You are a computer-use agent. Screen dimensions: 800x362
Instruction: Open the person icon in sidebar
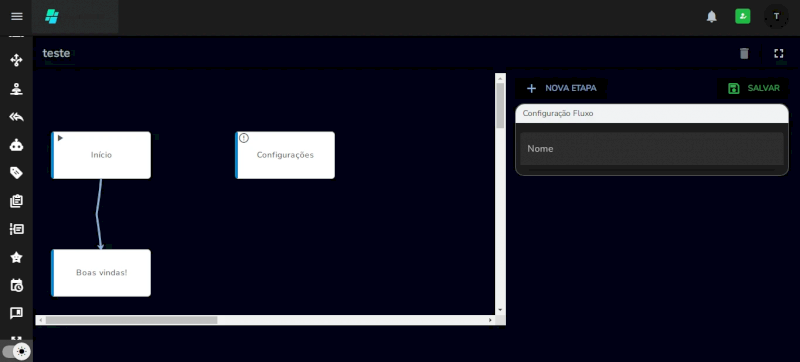click(16, 89)
